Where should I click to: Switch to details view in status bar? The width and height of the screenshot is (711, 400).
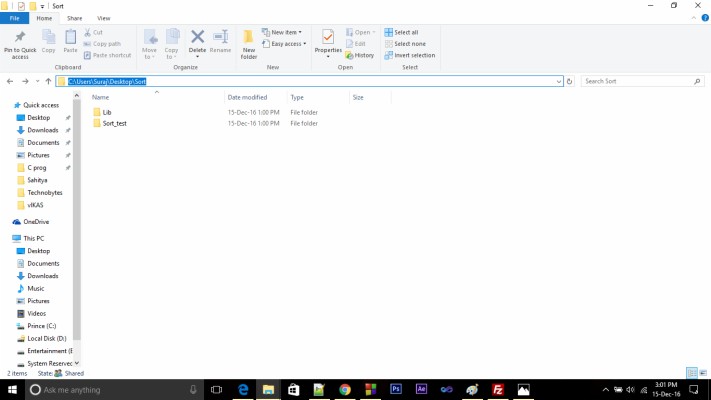pos(691,372)
